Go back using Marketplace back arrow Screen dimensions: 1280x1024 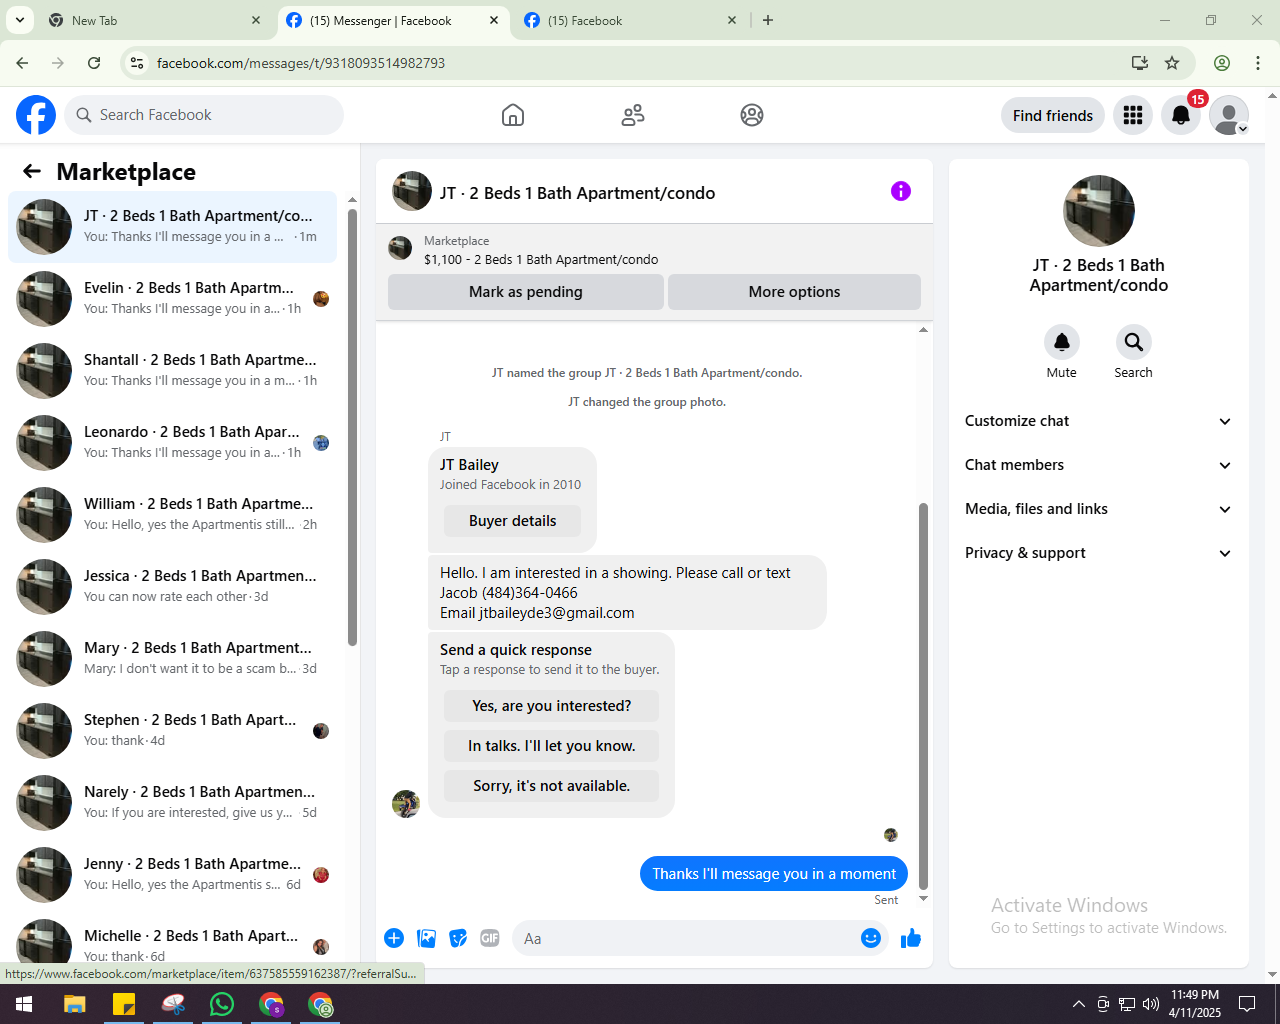[32, 171]
